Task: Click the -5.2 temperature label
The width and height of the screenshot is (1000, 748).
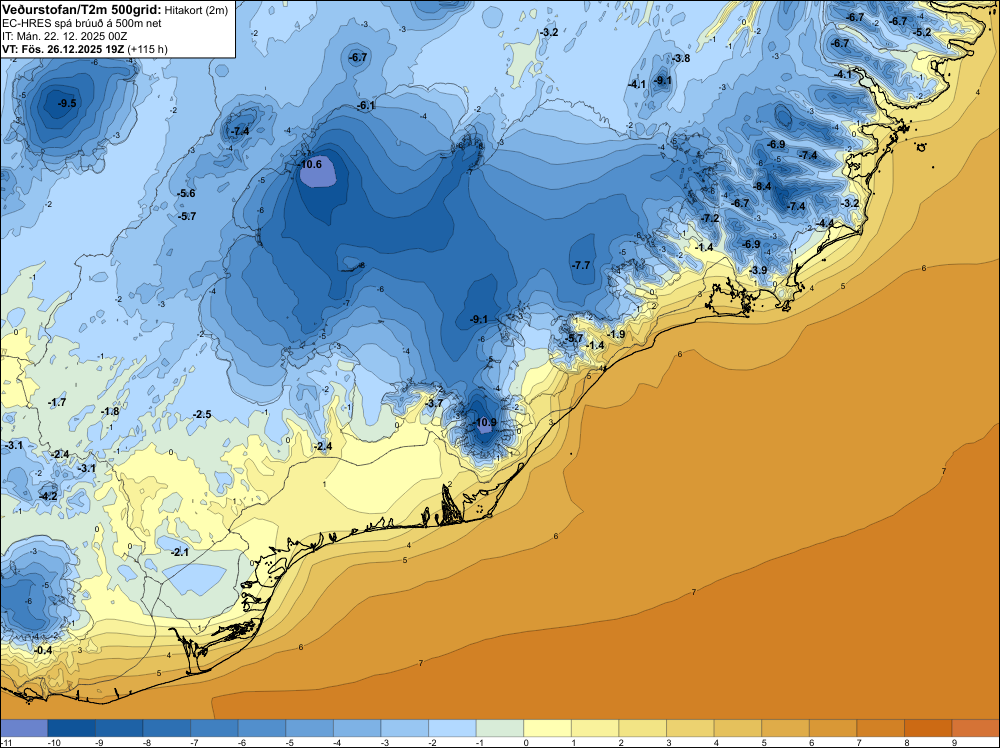Action: pos(922,33)
